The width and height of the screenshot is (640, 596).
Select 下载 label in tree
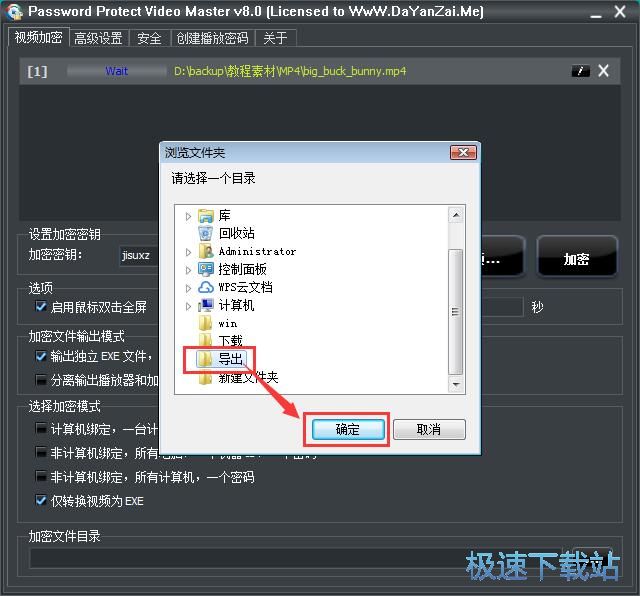click(x=231, y=340)
